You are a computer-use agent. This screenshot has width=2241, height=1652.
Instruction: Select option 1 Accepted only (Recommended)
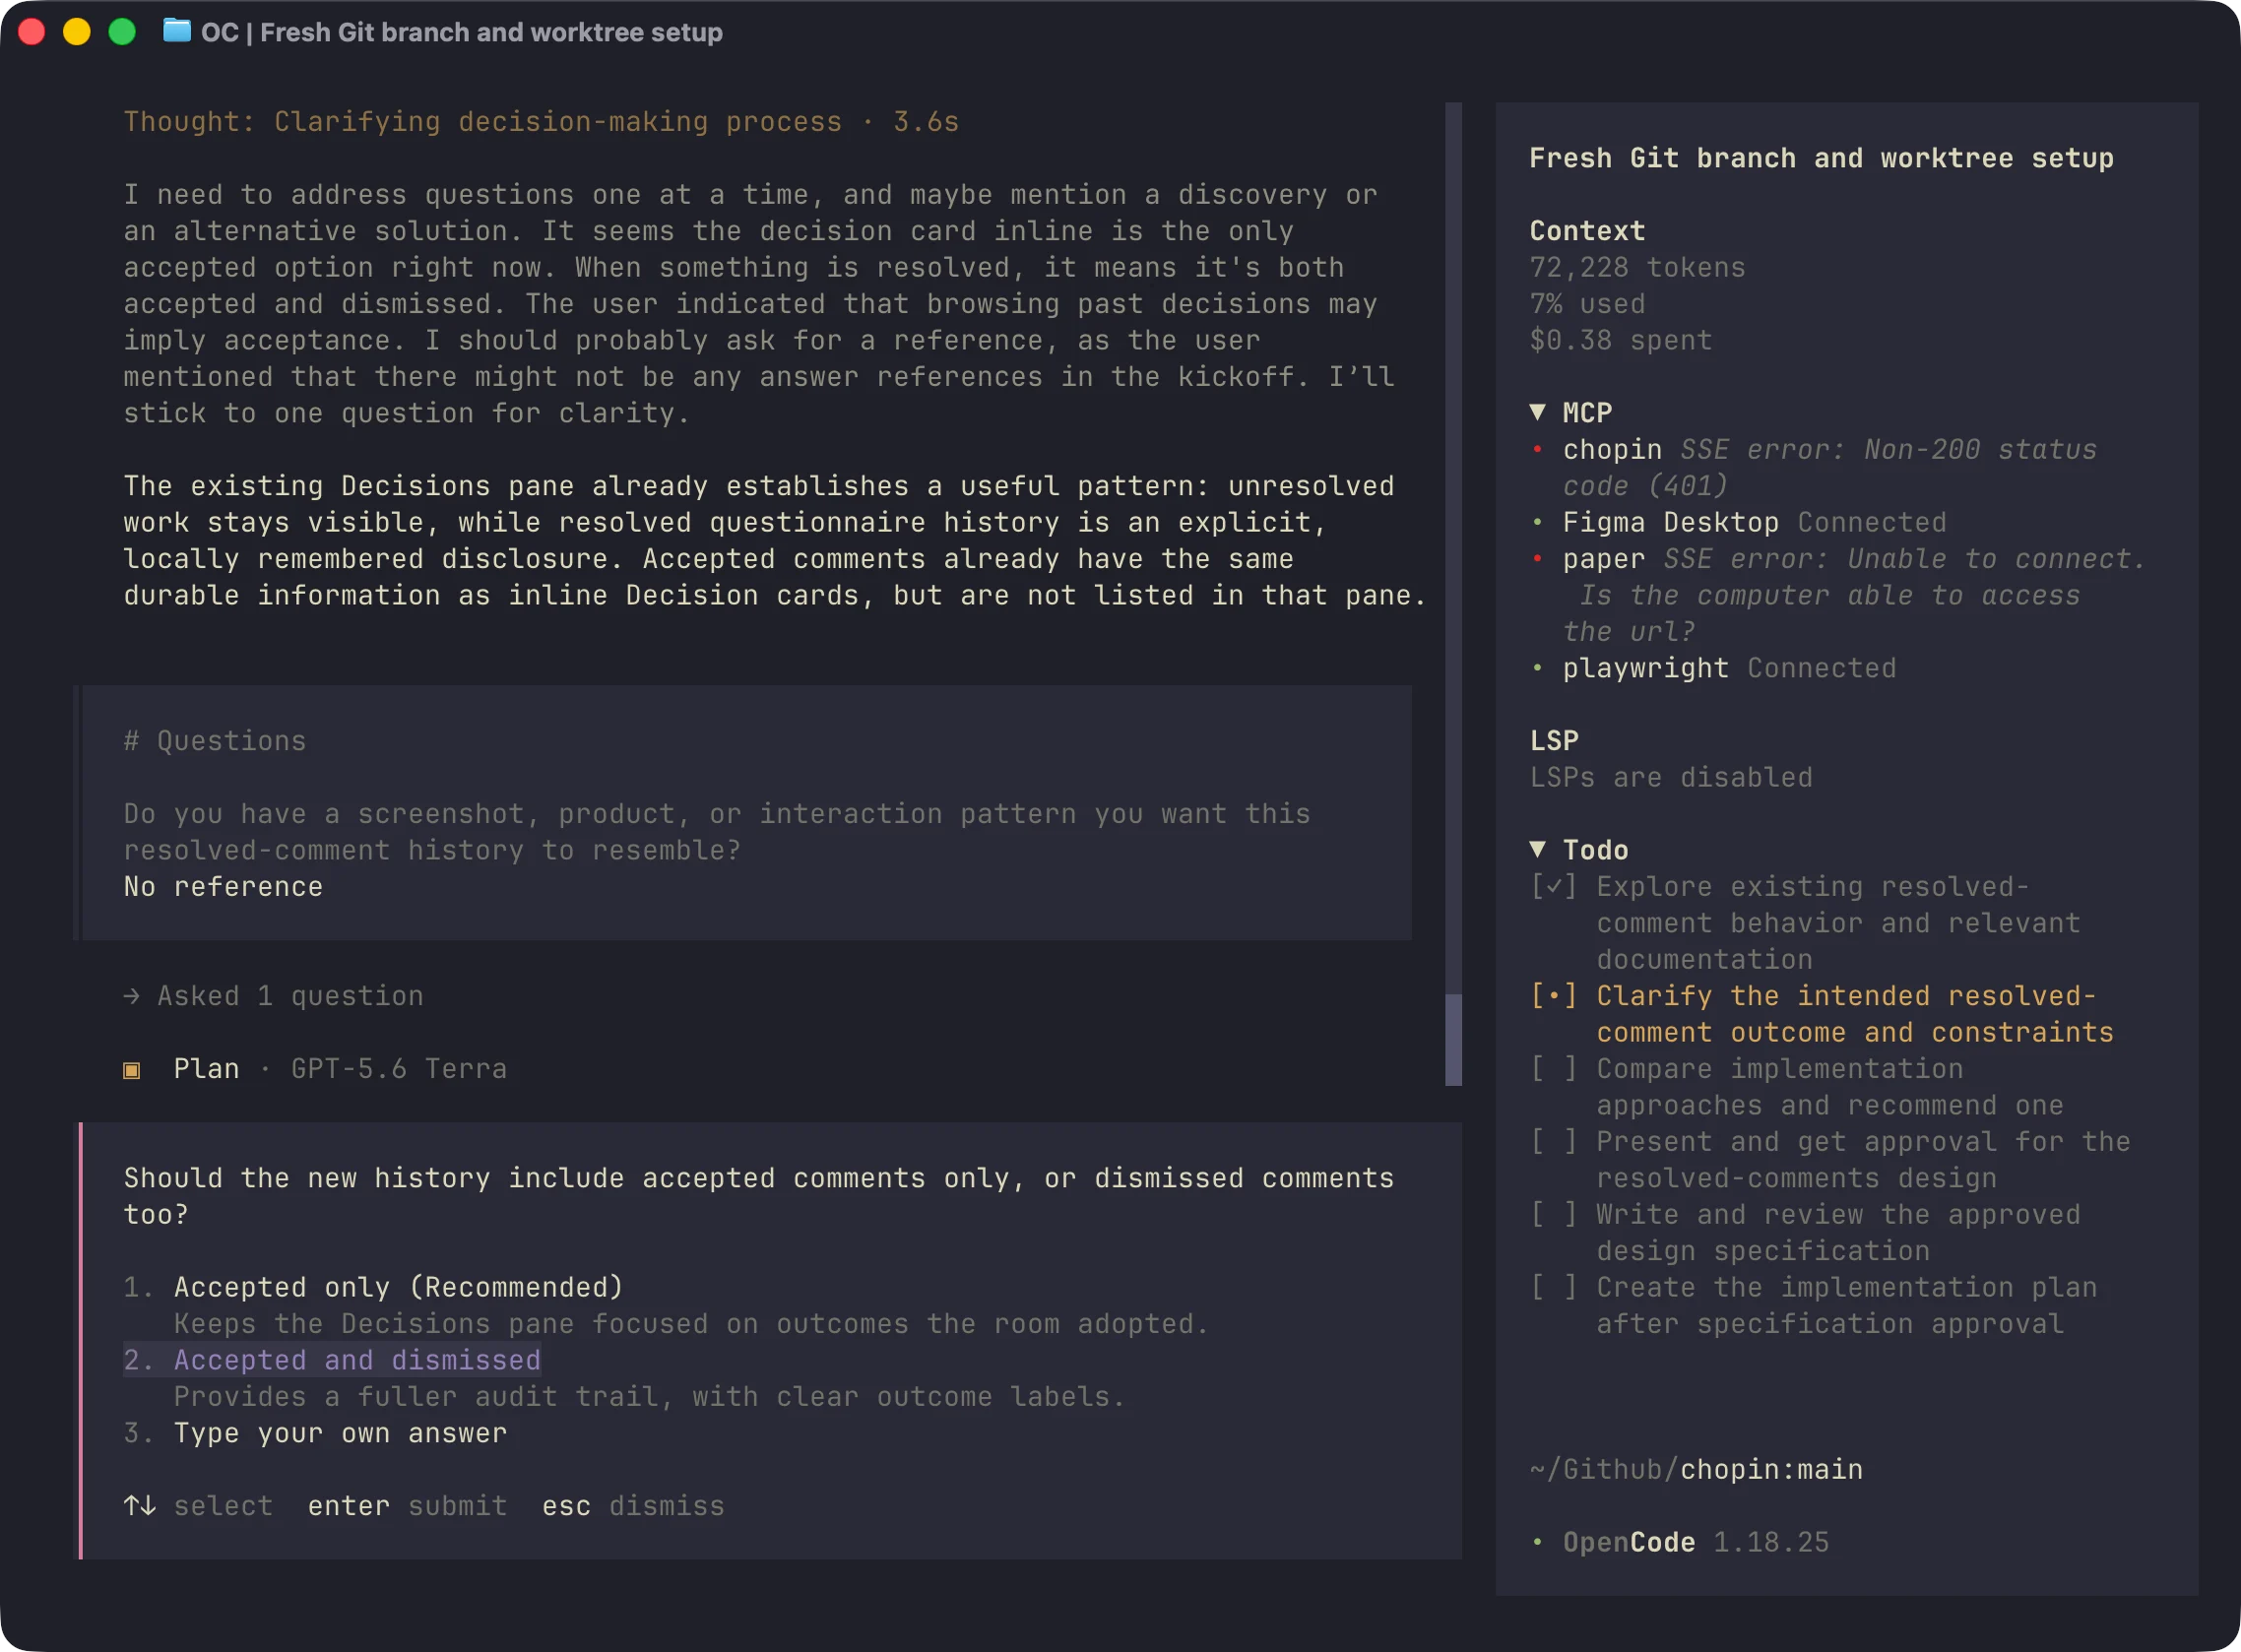pos(373,1287)
